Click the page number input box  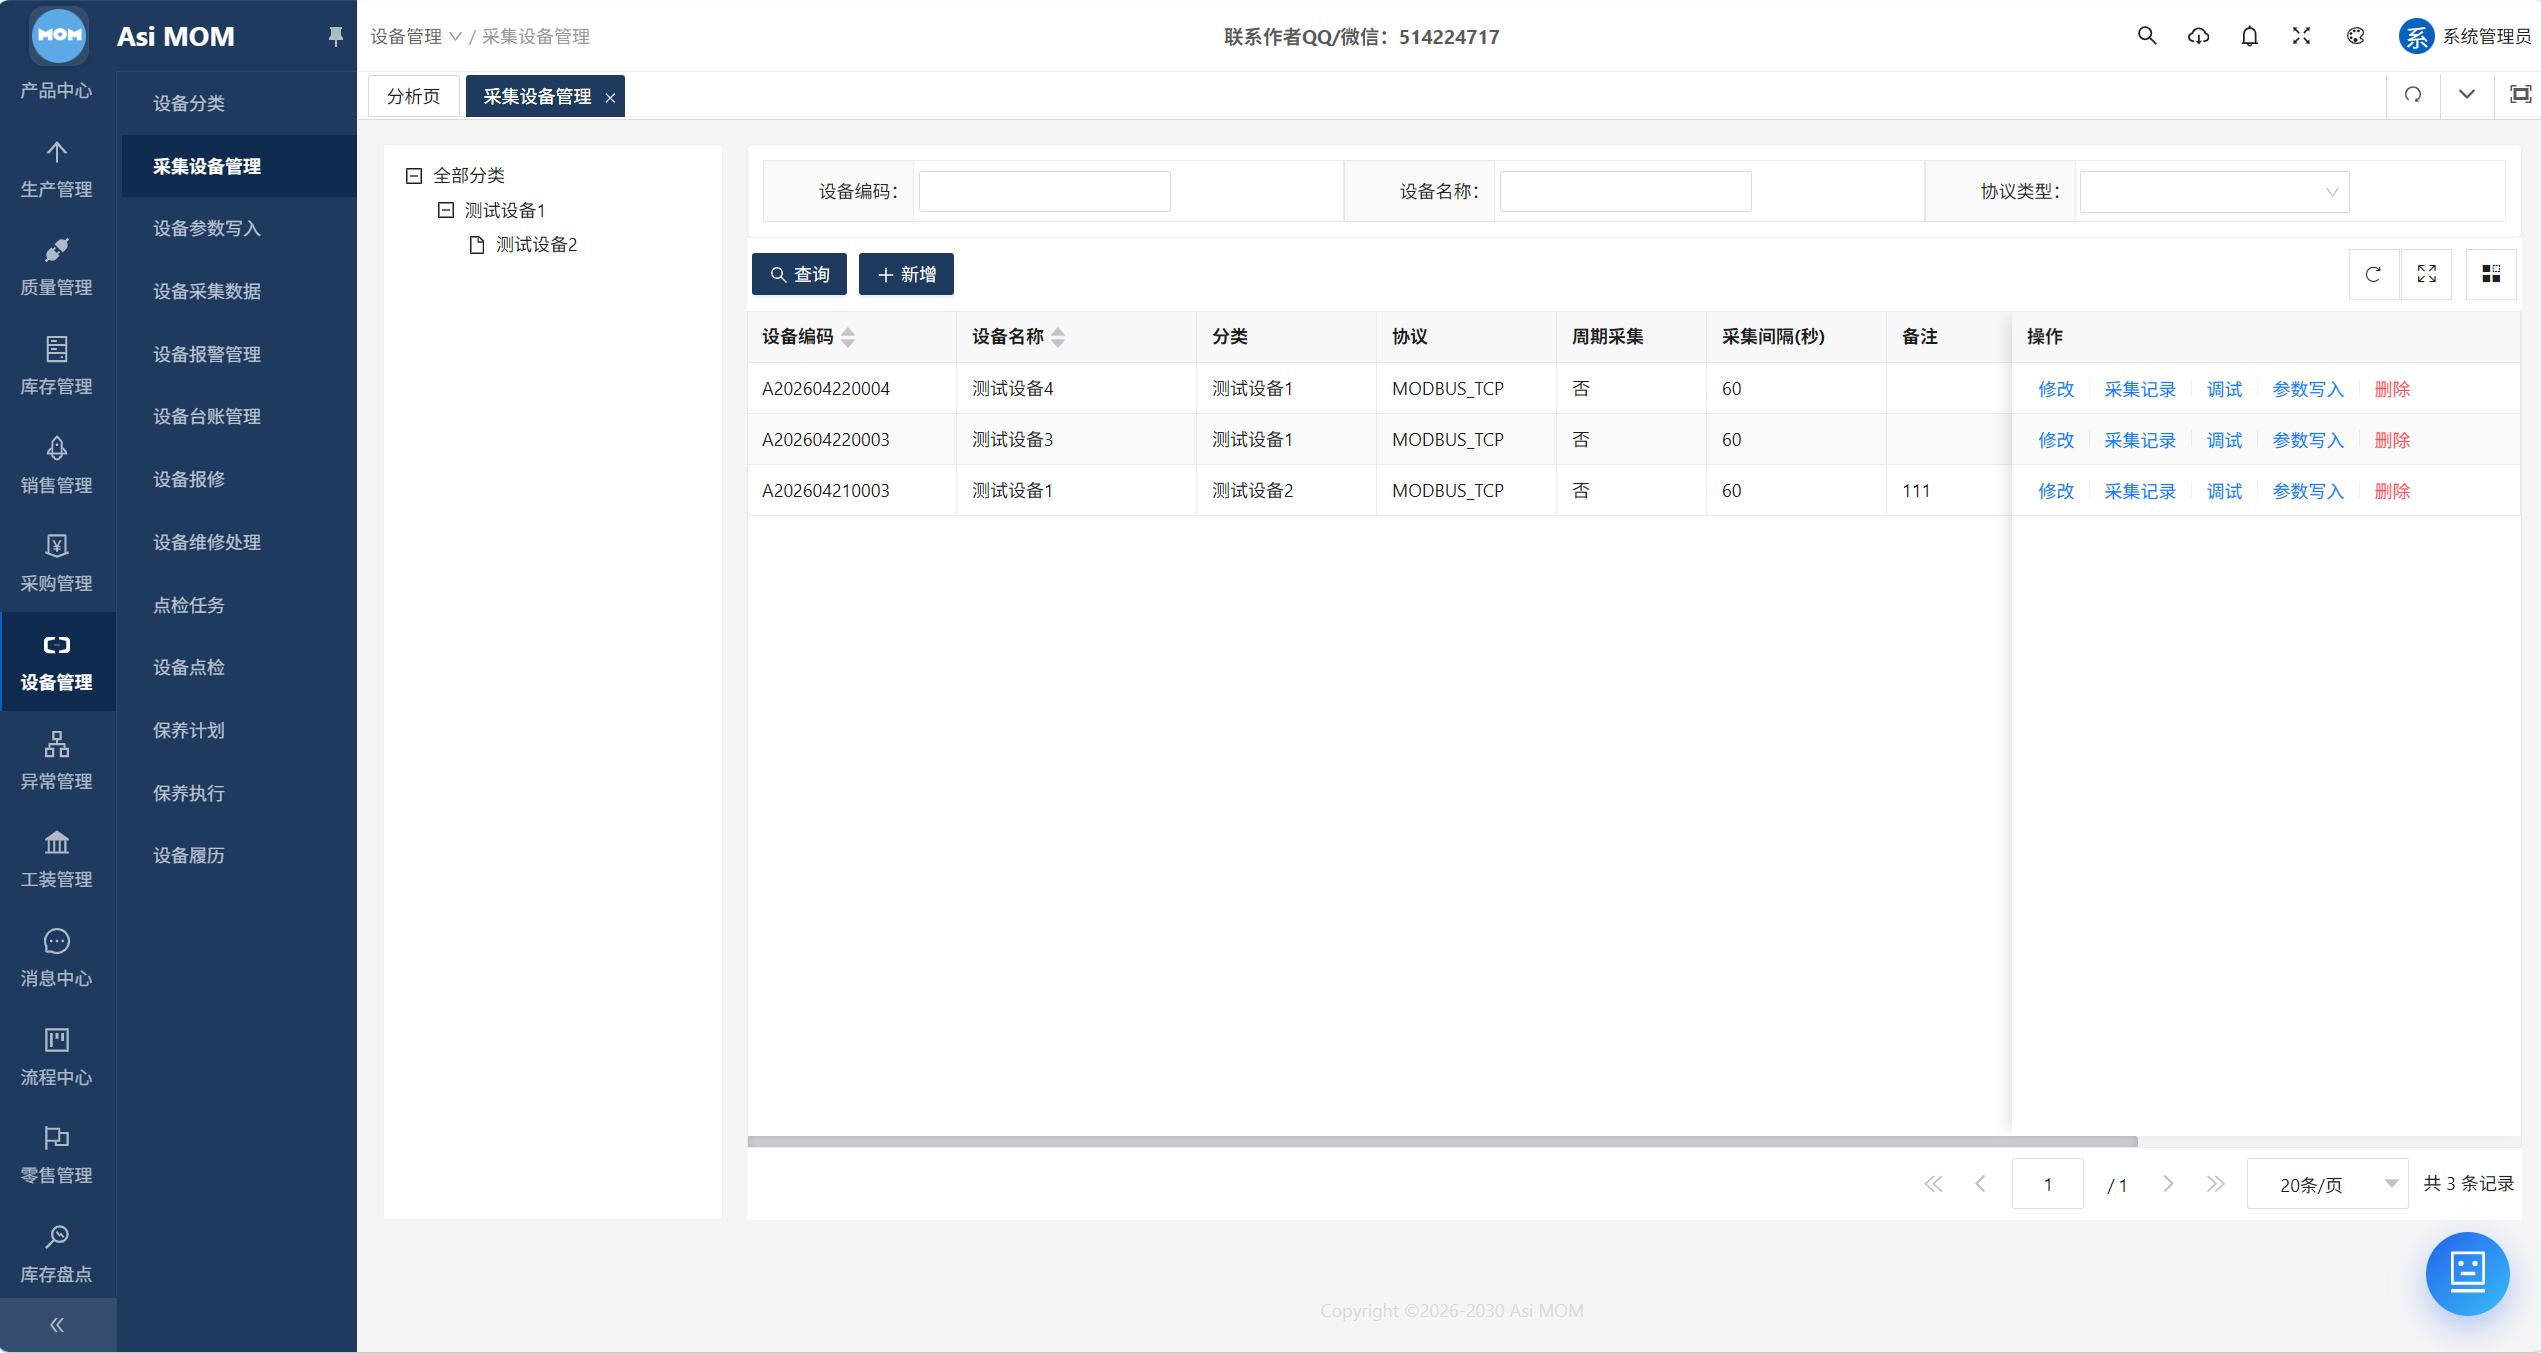click(x=2047, y=1184)
